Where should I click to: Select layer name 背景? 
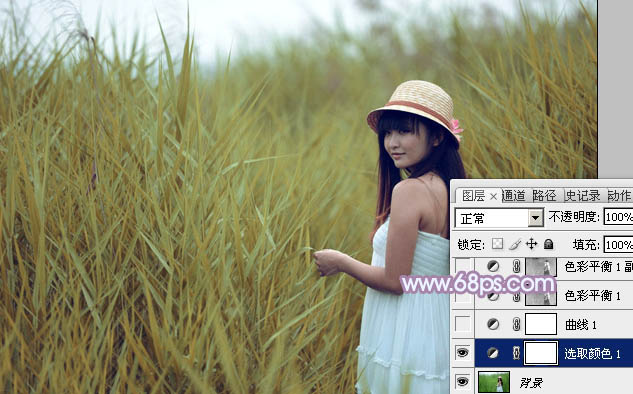[x=530, y=382]
